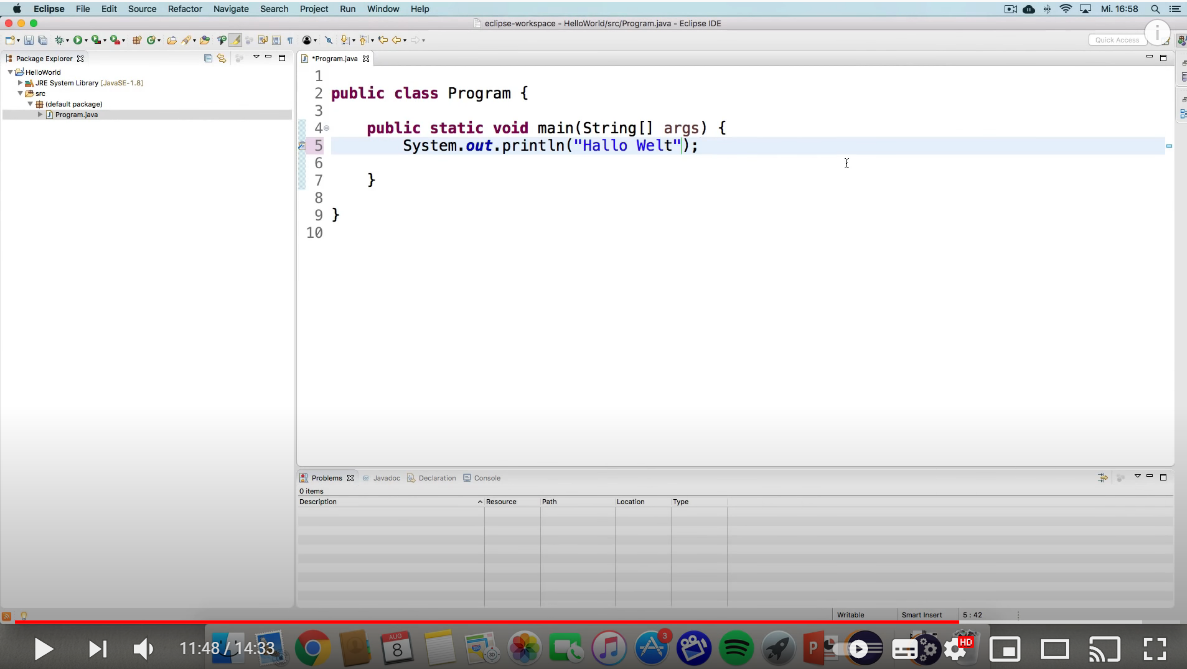Open the Problems view menu dropdown triangle
The image size is (1187, 669).
click(x=1137, y=477)
